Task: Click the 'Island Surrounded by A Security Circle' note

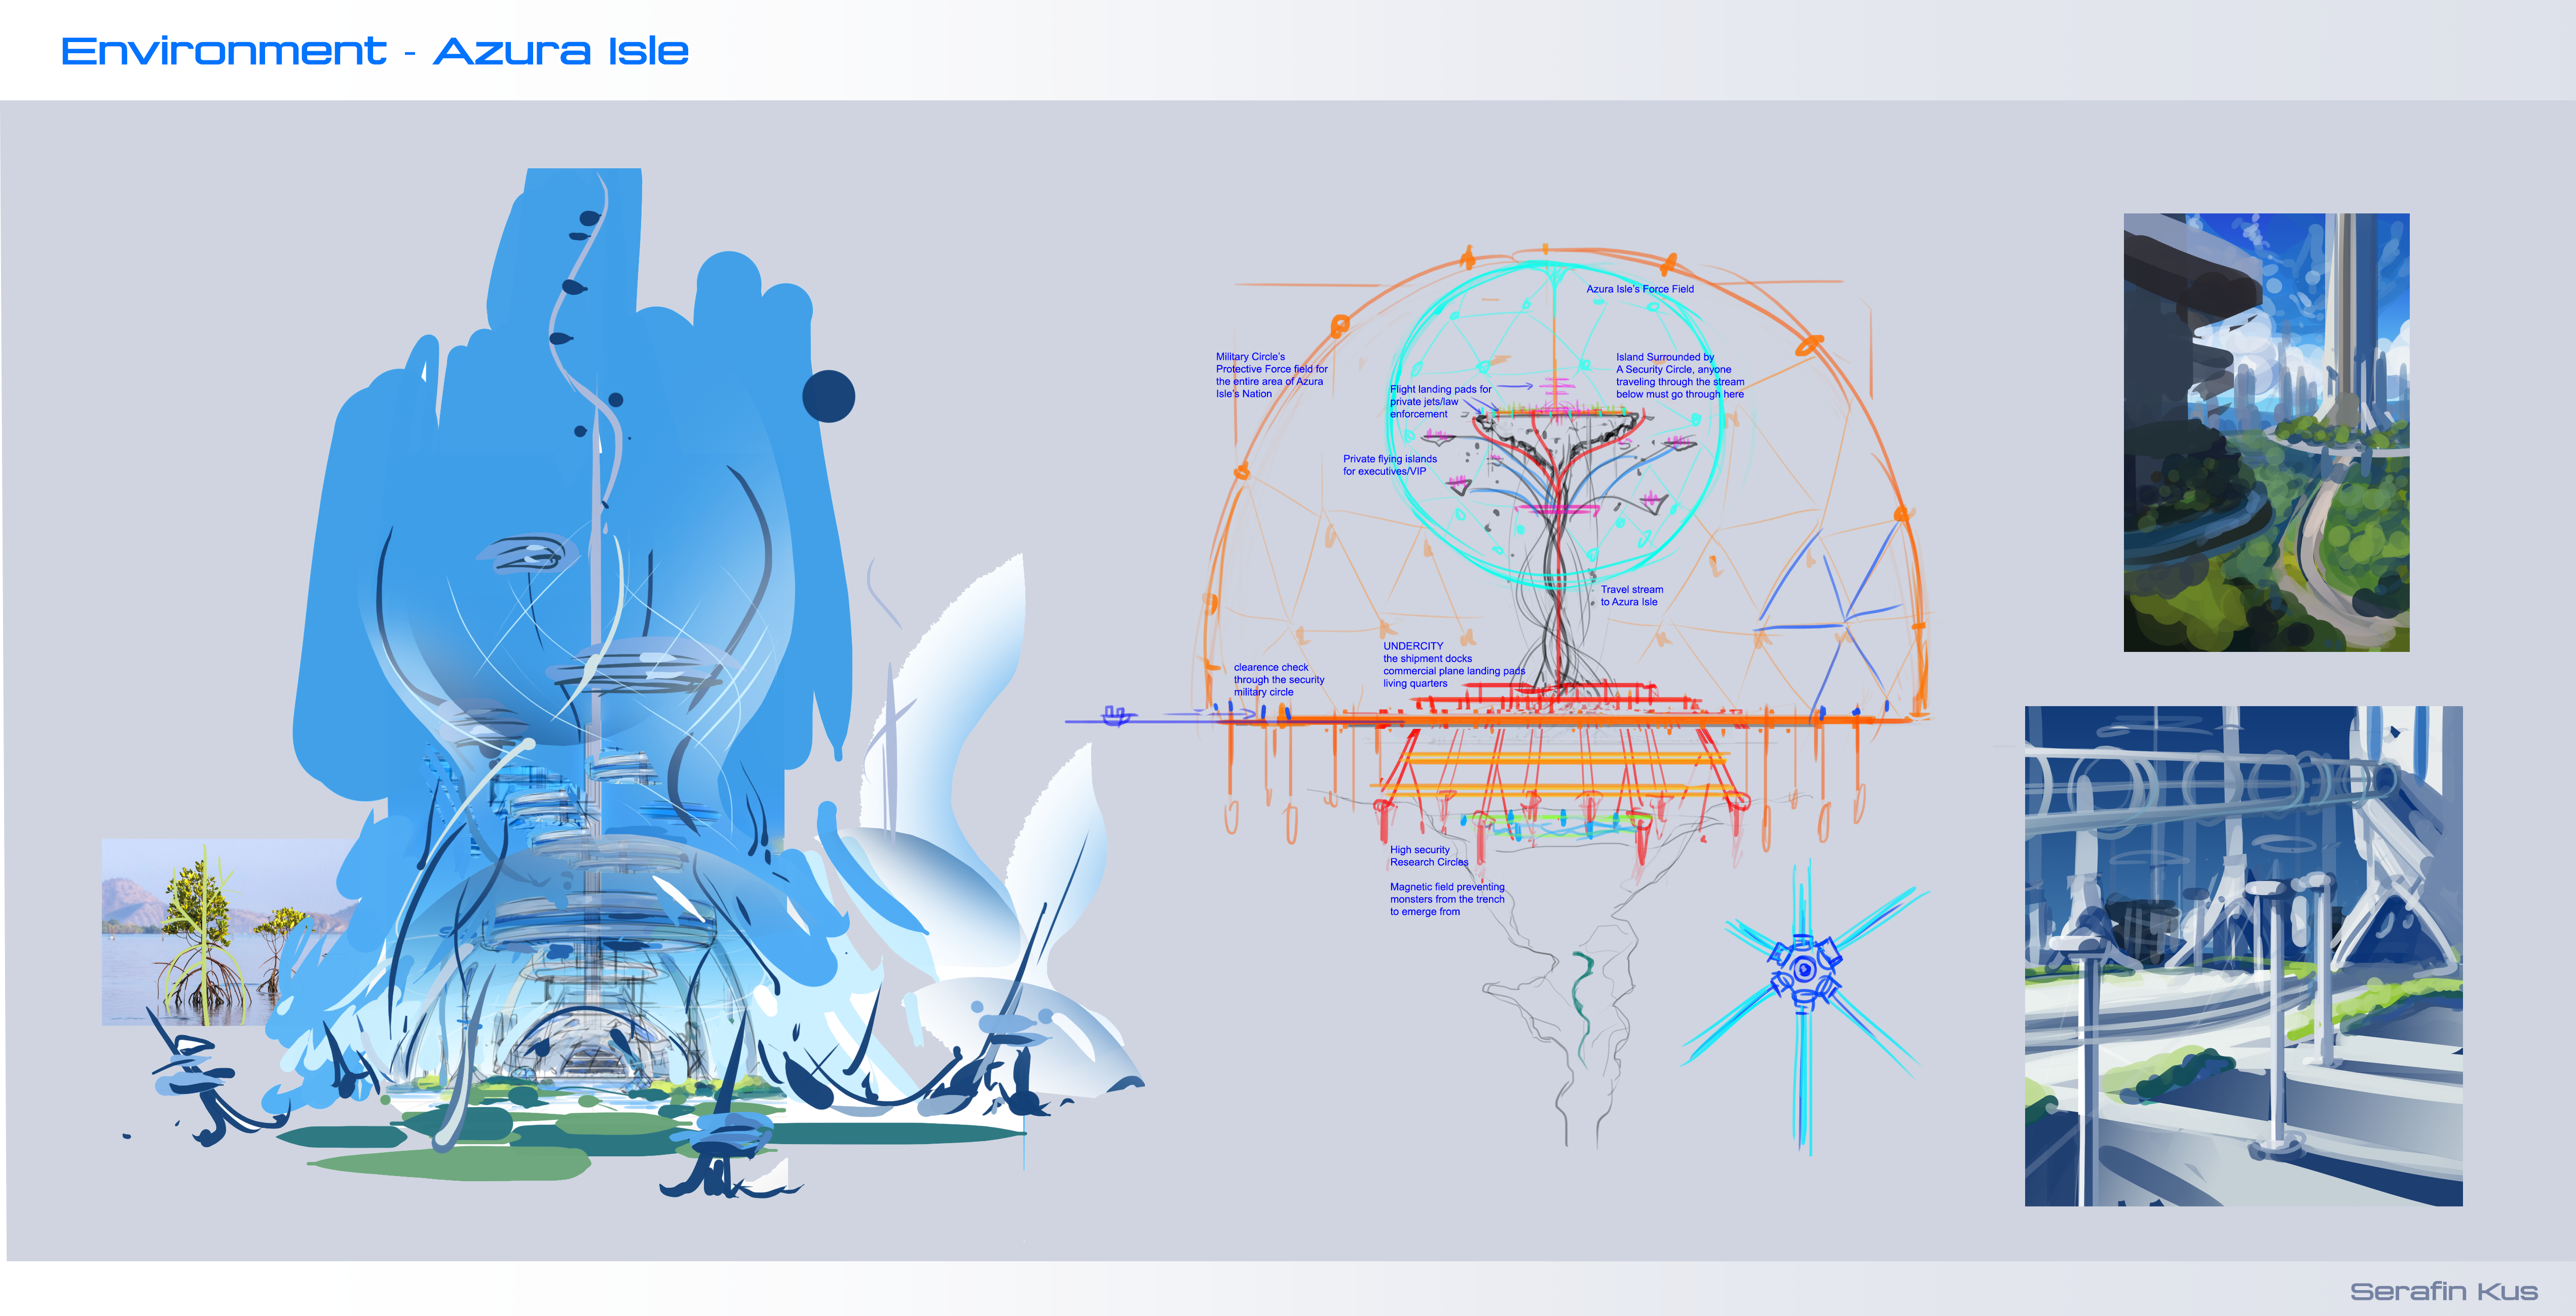Action: pyautogui.click(x=1679, y=375)
